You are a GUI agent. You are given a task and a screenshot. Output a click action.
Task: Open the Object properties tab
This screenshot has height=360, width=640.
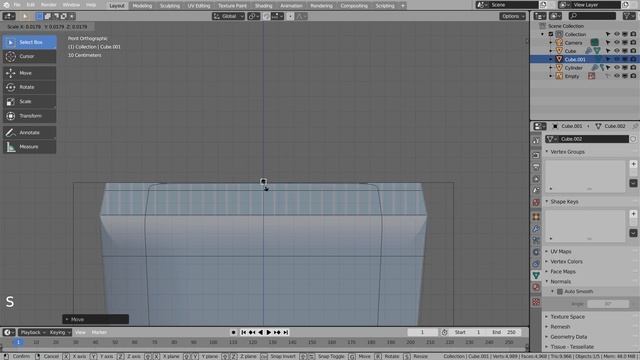pos(536,217)
